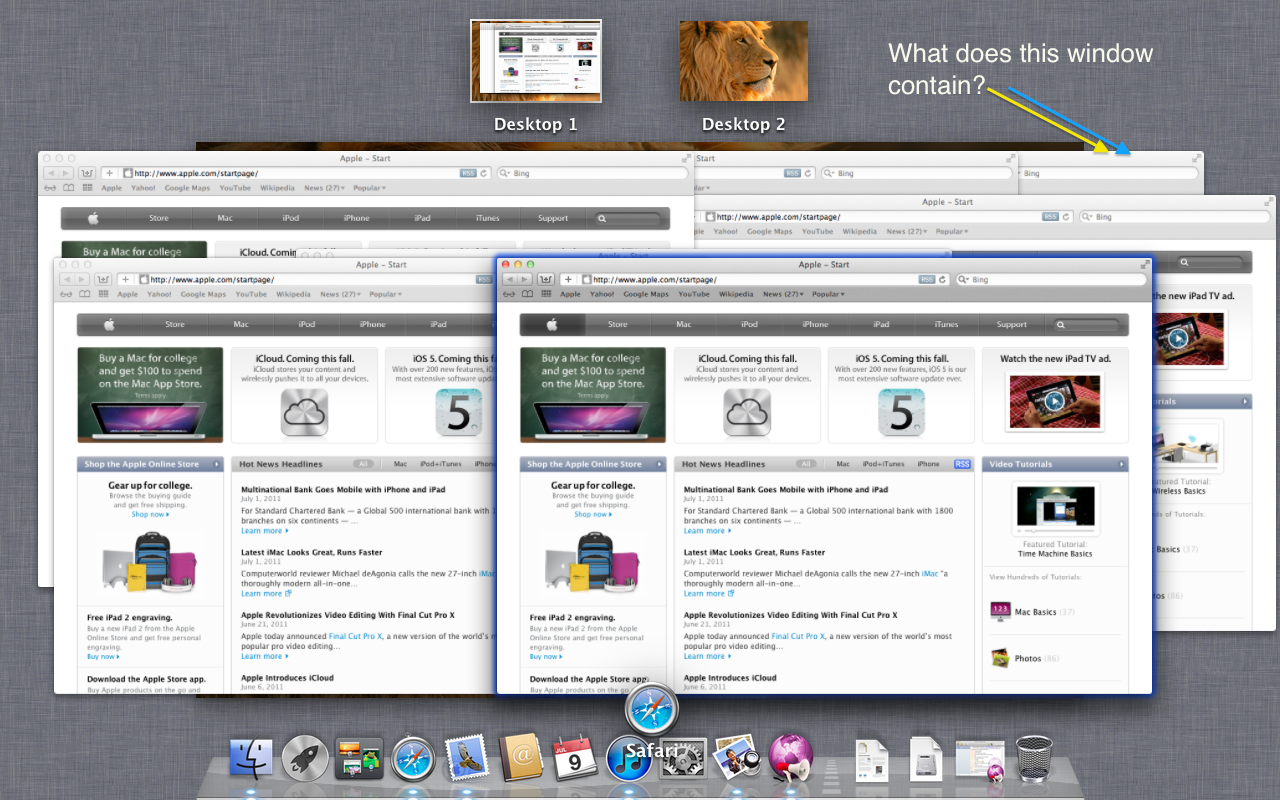Reload the page in the highlighted window

944,280
